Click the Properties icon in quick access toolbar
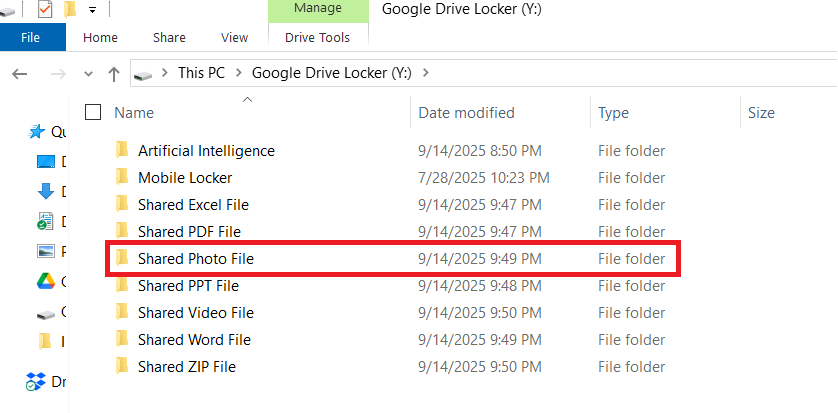This screenshot has height=413, width=838. [45, 10]
